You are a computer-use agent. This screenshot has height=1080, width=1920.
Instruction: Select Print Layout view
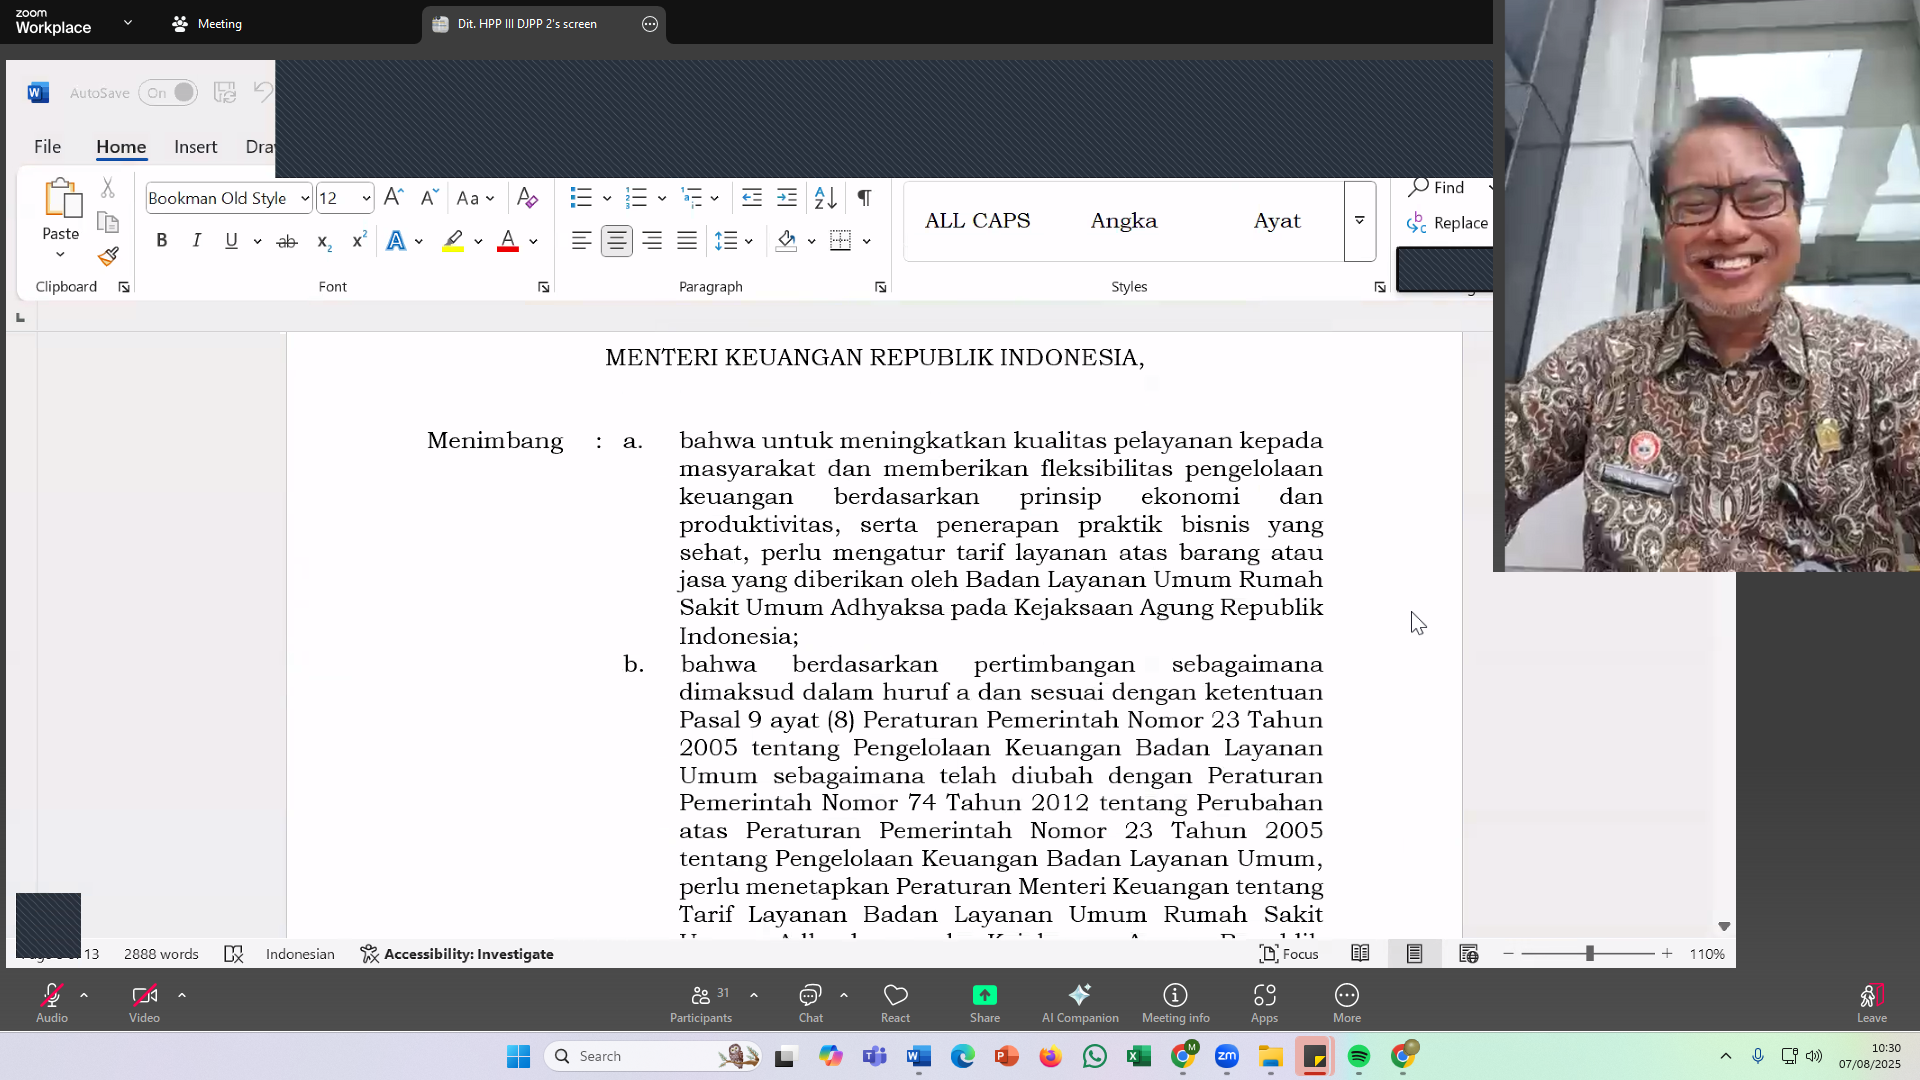coord(1414,954)
